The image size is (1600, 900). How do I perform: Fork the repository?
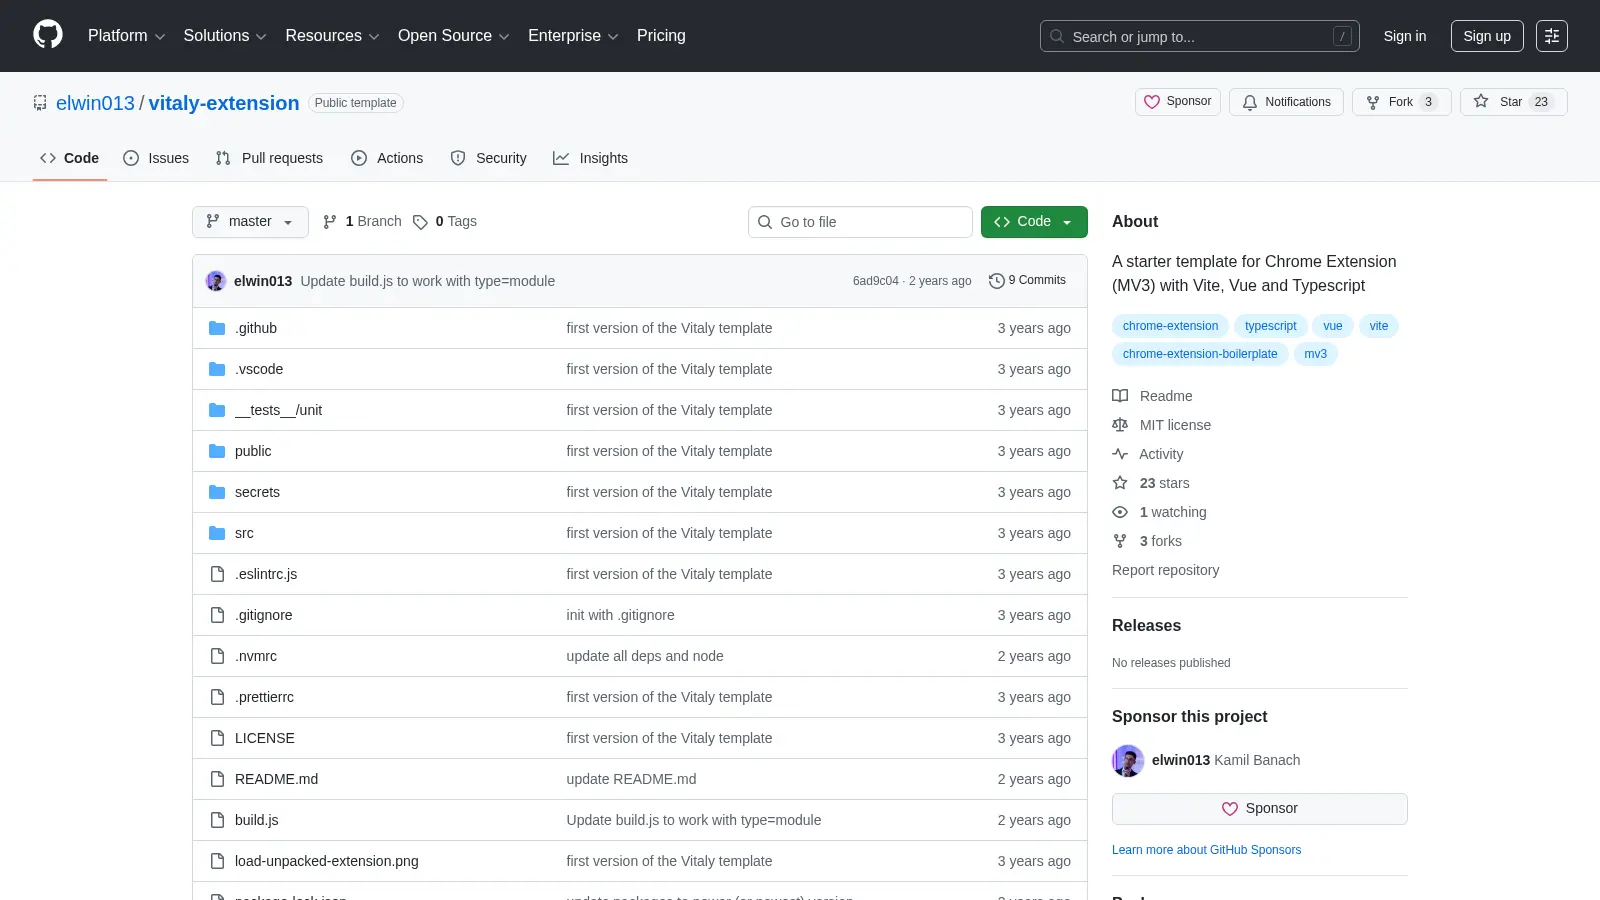[1401, 102]
